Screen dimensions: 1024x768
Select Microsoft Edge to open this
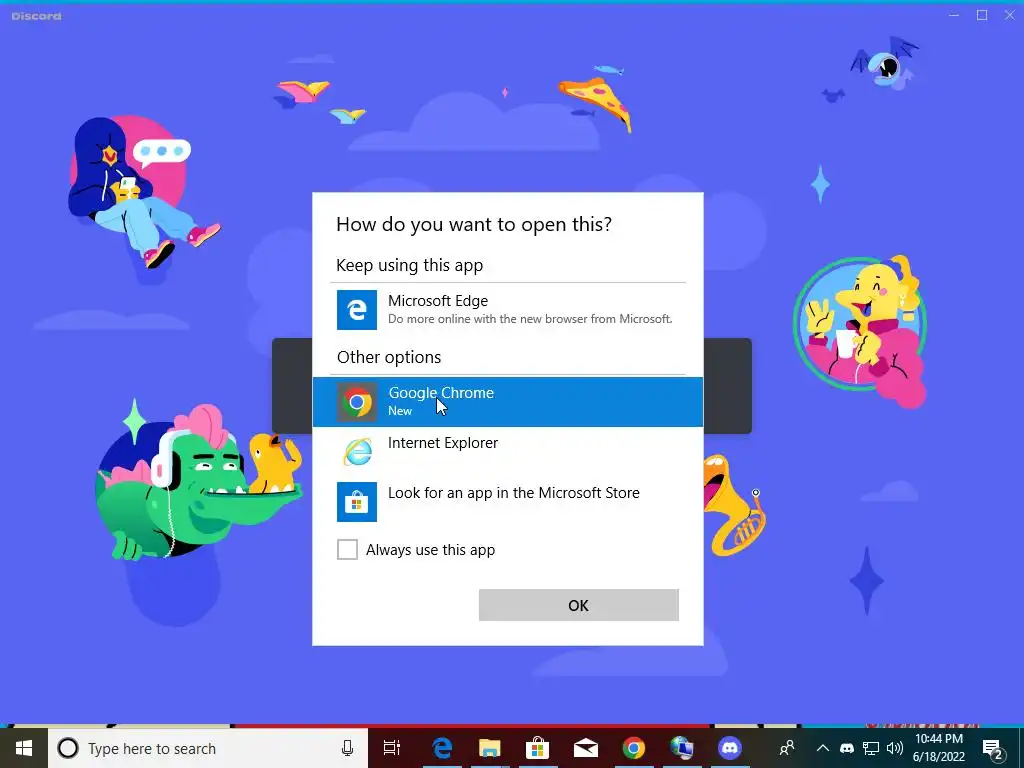tap(507, 310)
